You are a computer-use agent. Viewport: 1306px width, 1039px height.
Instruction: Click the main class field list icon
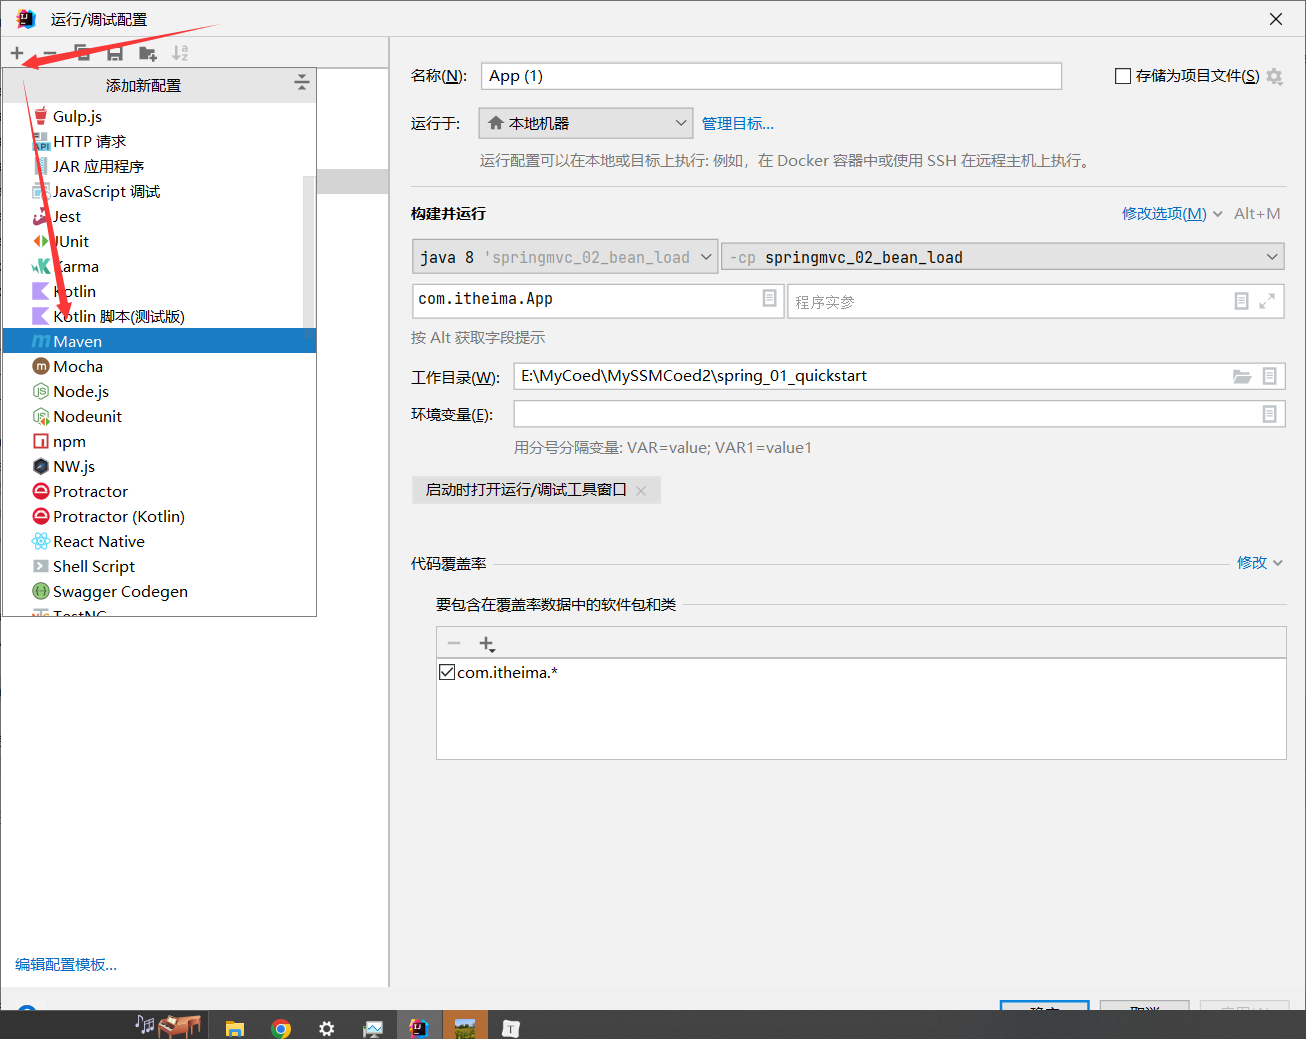tap(769, 298)
